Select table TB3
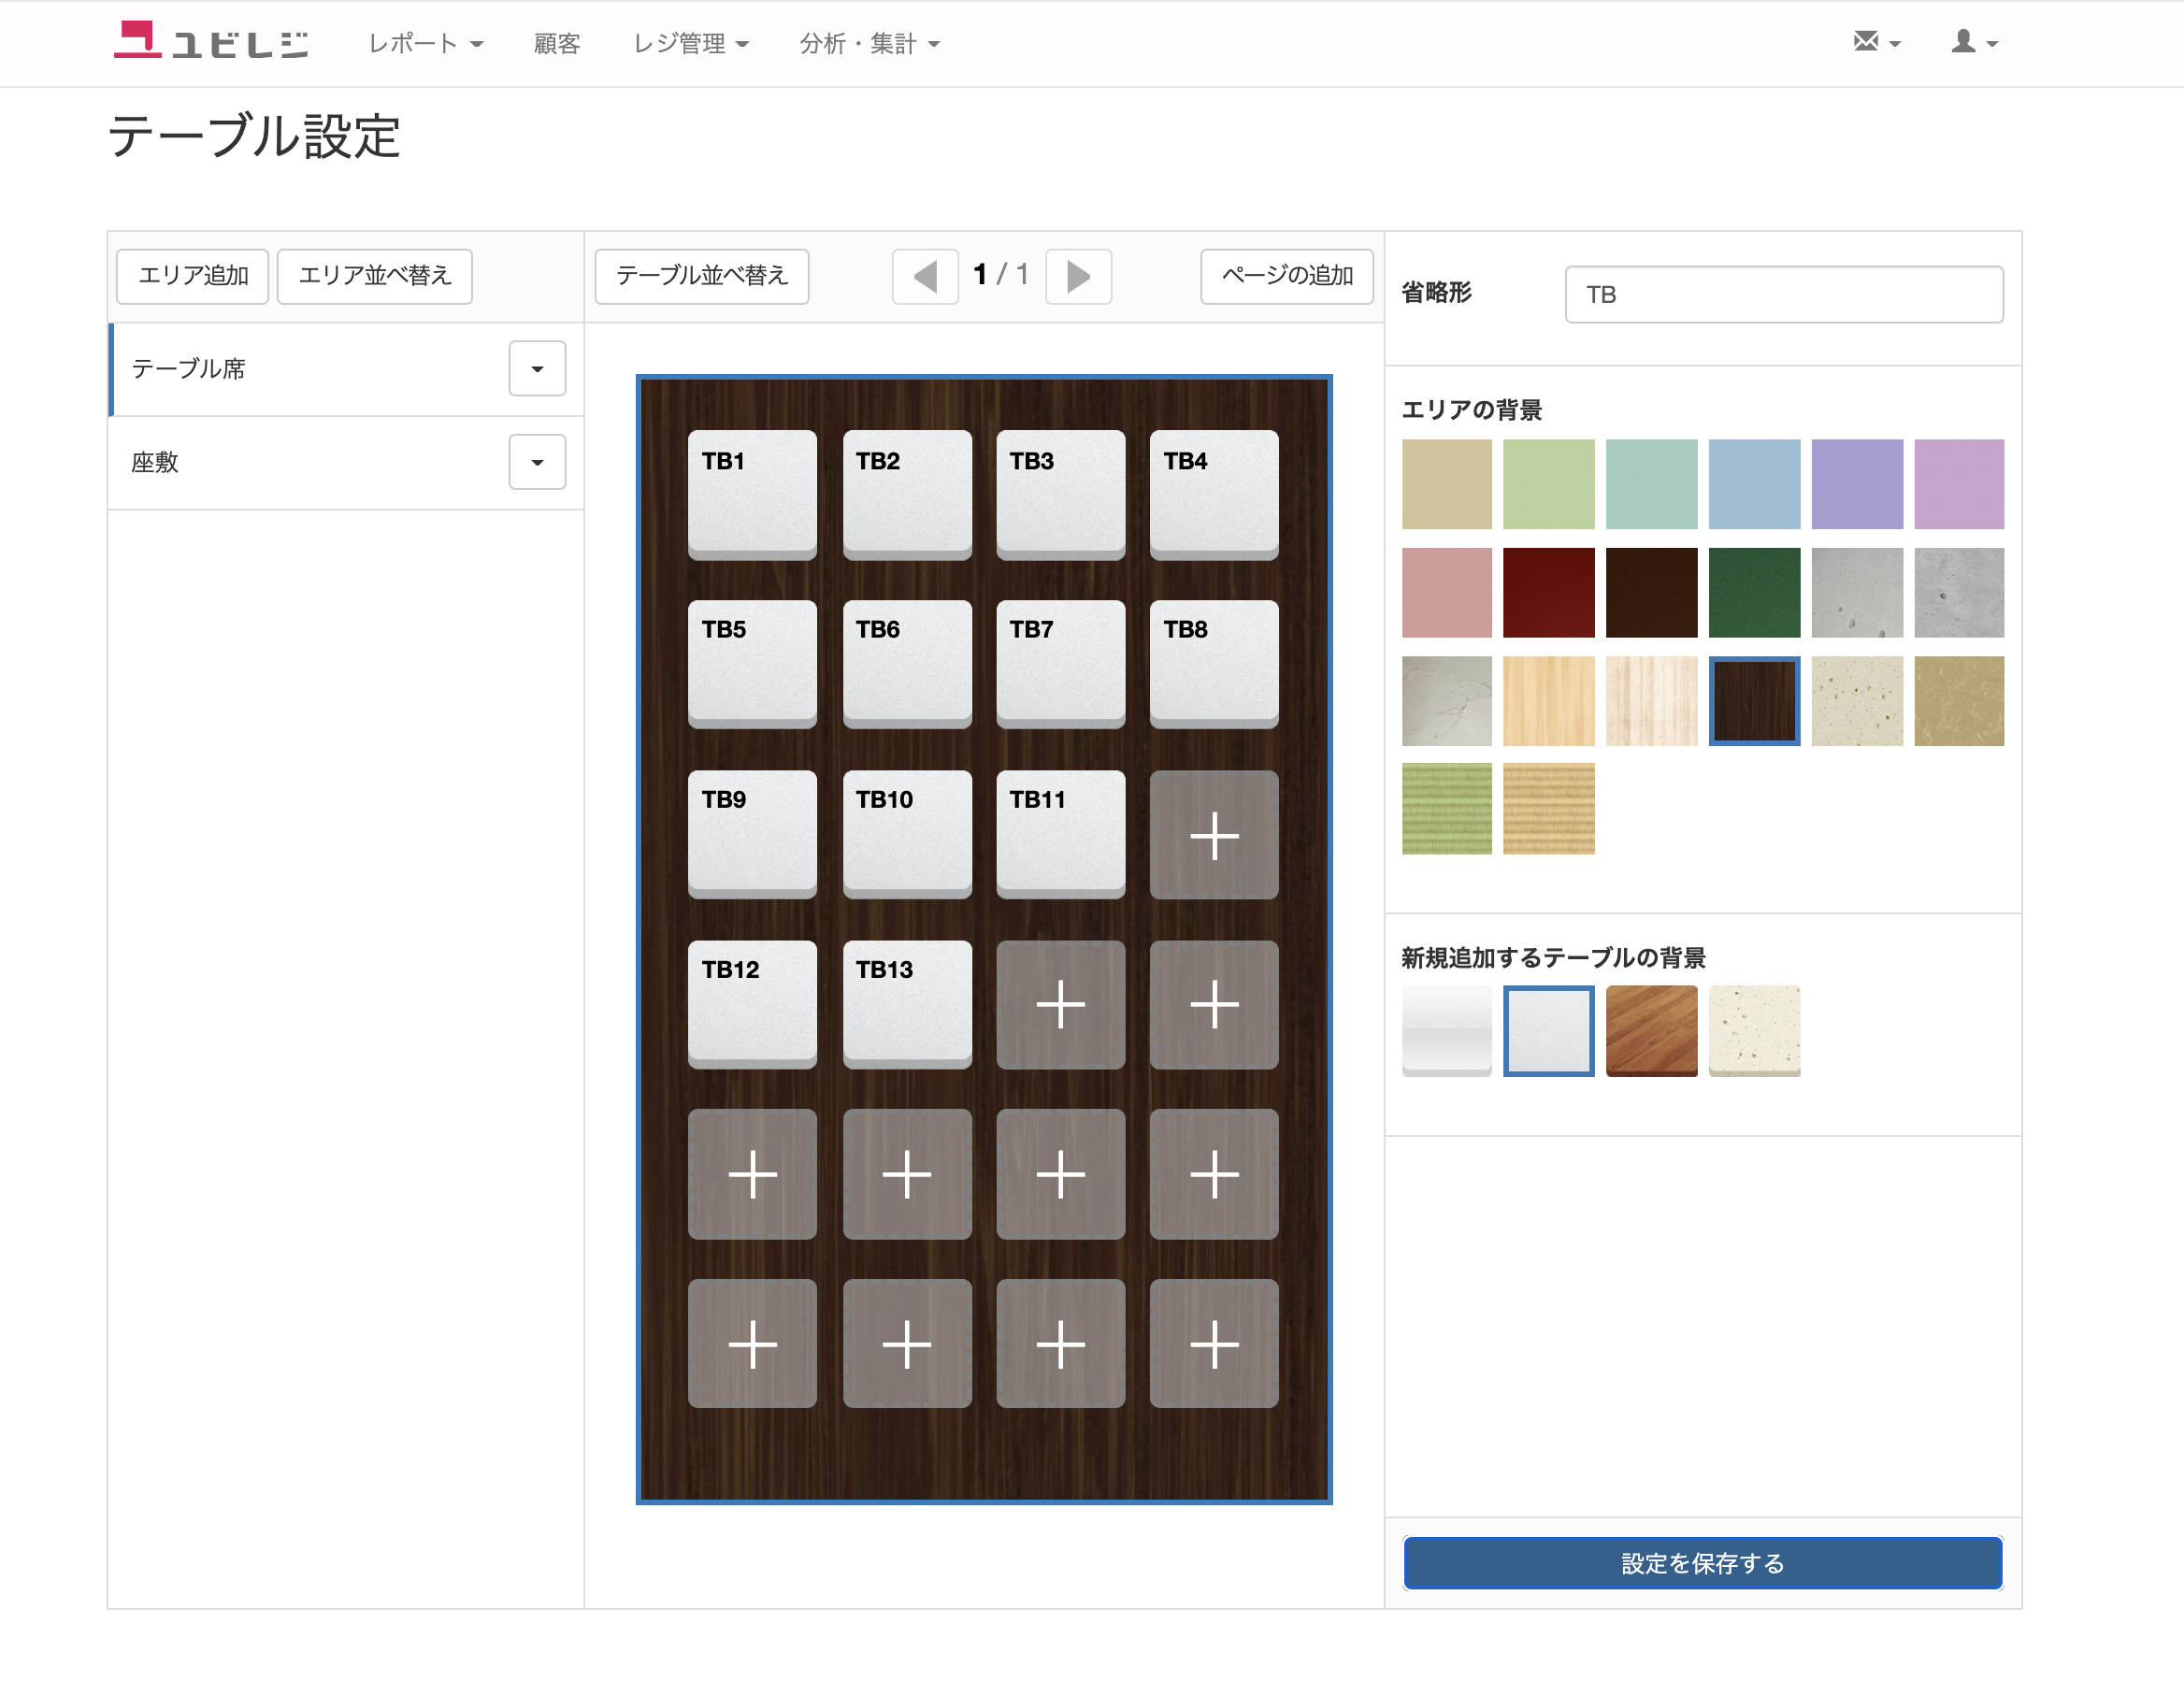2184x1681 pixels. pyautogui.click(x=1061, y=494)
